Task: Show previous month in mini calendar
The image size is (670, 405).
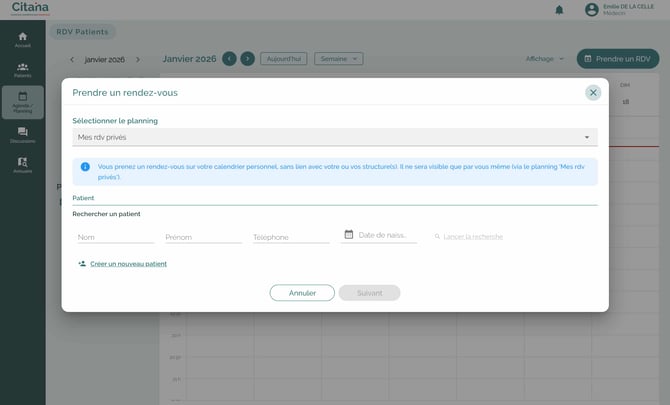Action: pos(72,59)
